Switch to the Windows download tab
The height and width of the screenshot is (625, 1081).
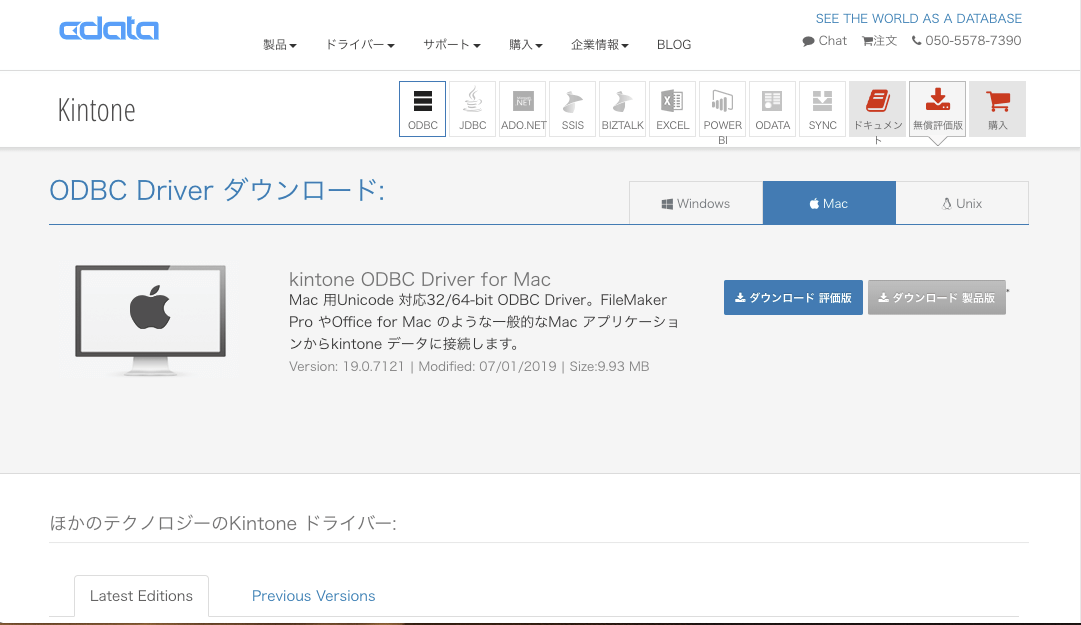tap(696, 203)
